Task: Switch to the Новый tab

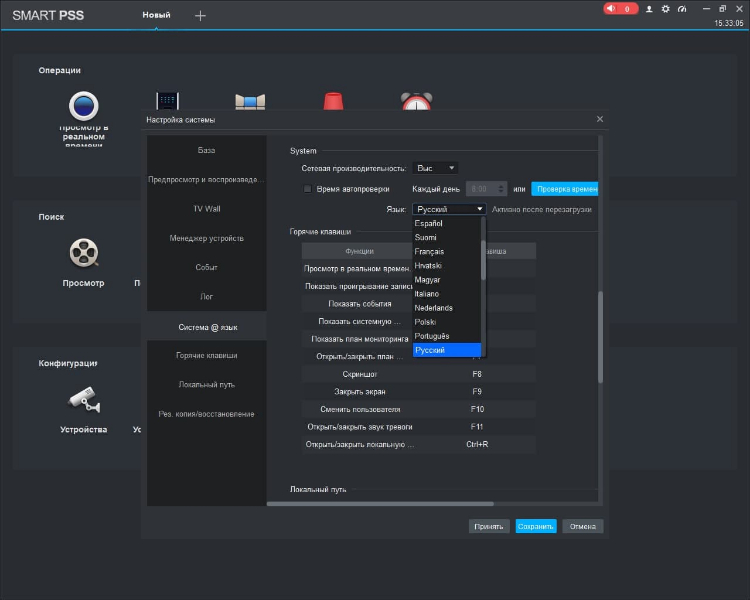Action: coord(156,15)
